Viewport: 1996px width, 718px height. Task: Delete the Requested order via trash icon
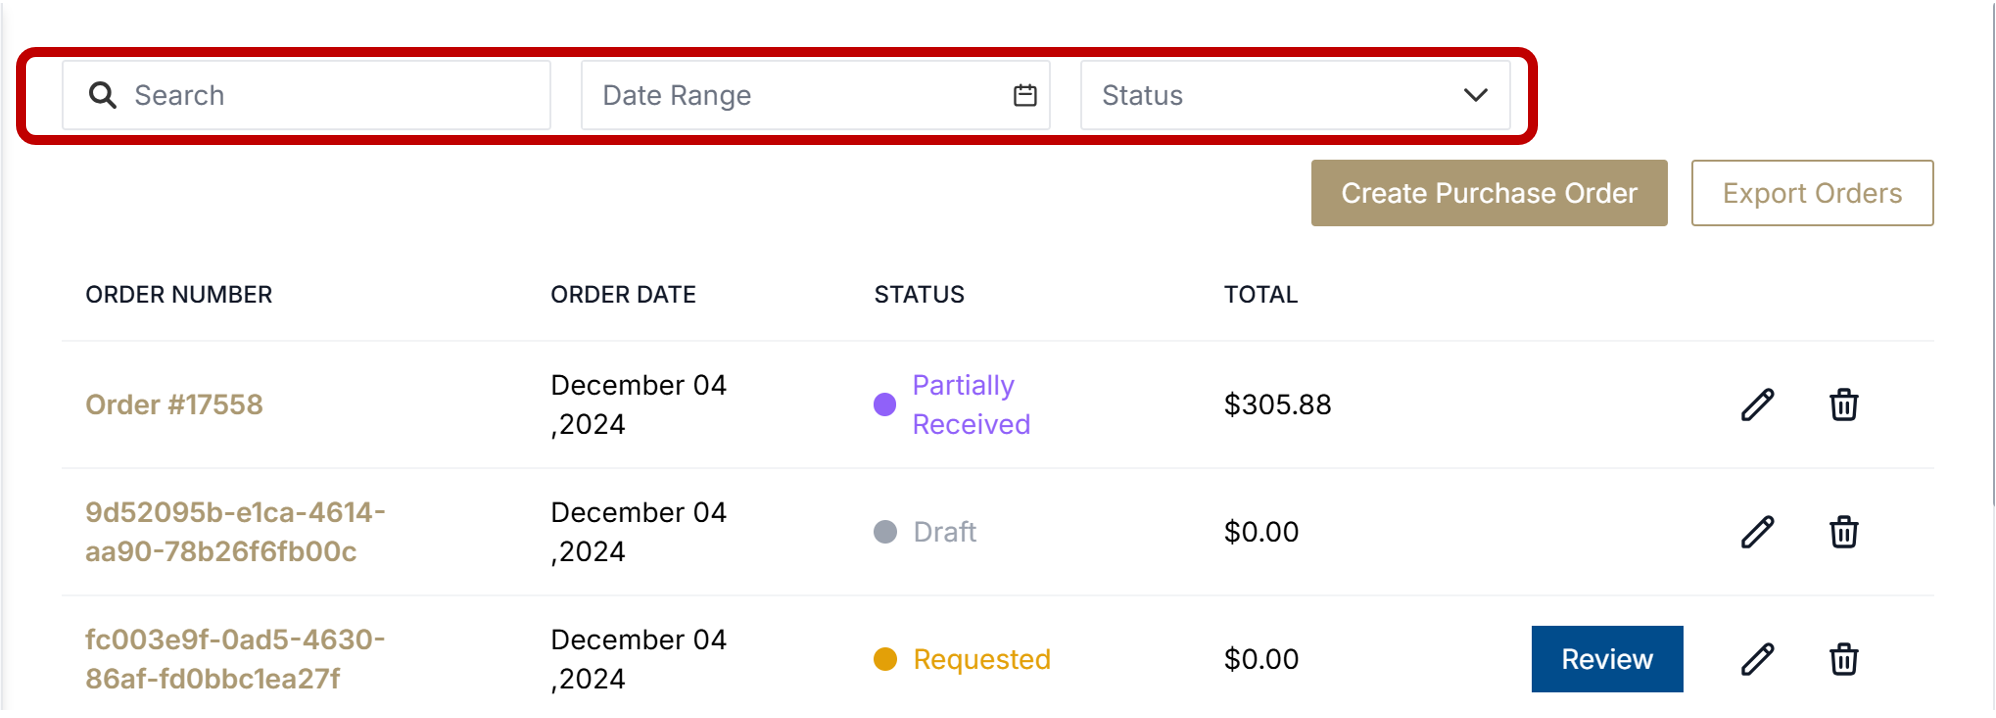1843,659
